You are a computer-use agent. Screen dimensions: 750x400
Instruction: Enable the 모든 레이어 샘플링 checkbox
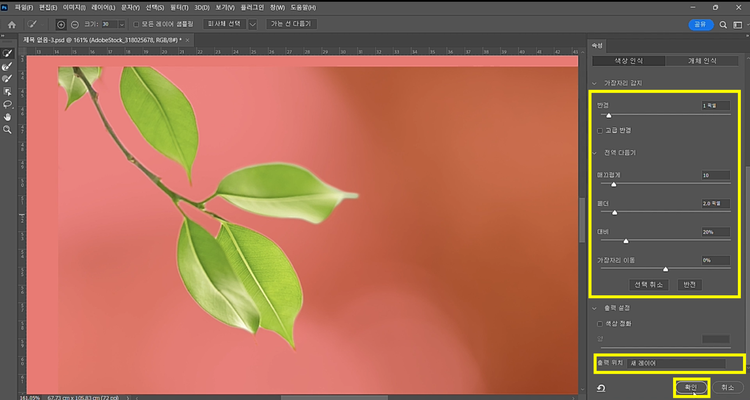pyautogui.click(x=135, y=24)
